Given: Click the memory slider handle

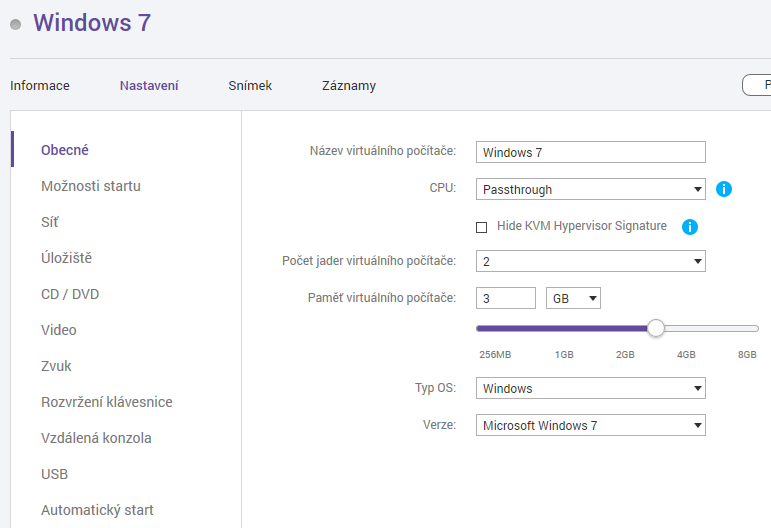Looking at the screenshot, I should point(656,328).
